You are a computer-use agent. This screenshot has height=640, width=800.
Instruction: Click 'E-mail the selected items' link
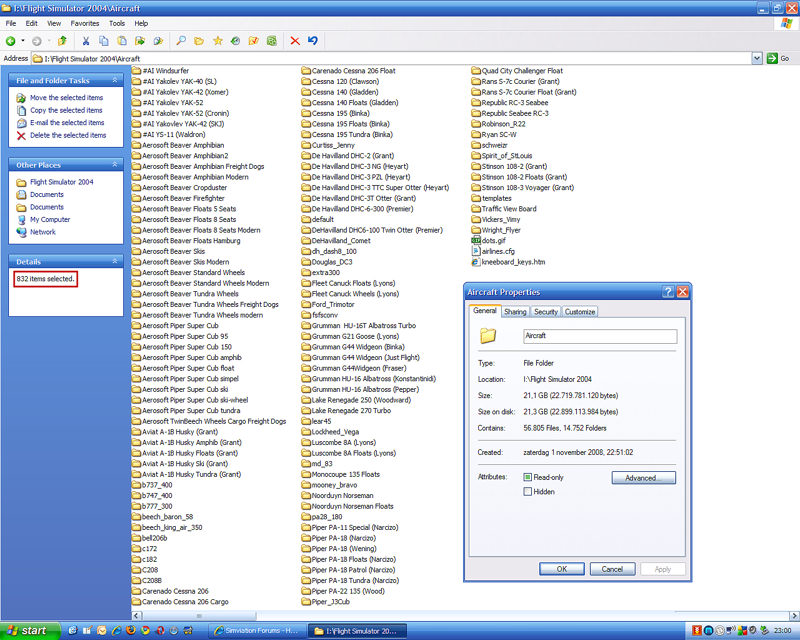67,122
